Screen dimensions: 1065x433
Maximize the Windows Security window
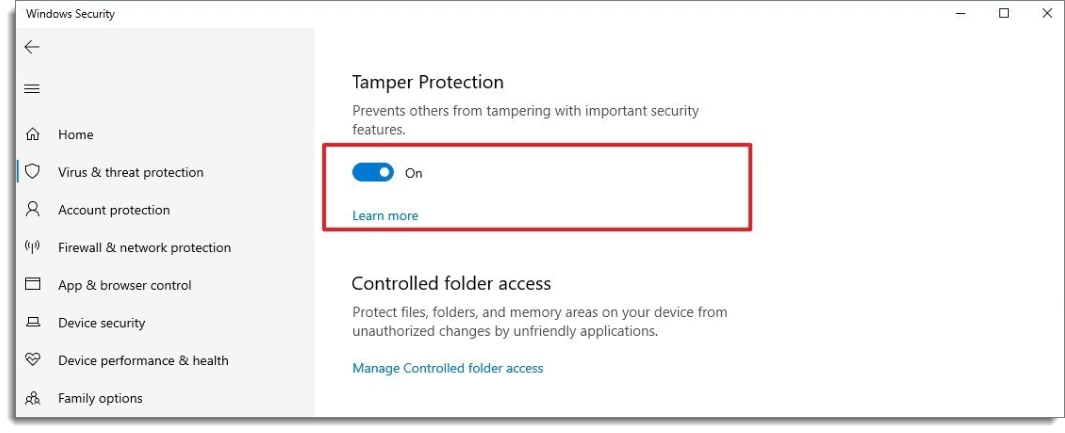(1004, 13)
